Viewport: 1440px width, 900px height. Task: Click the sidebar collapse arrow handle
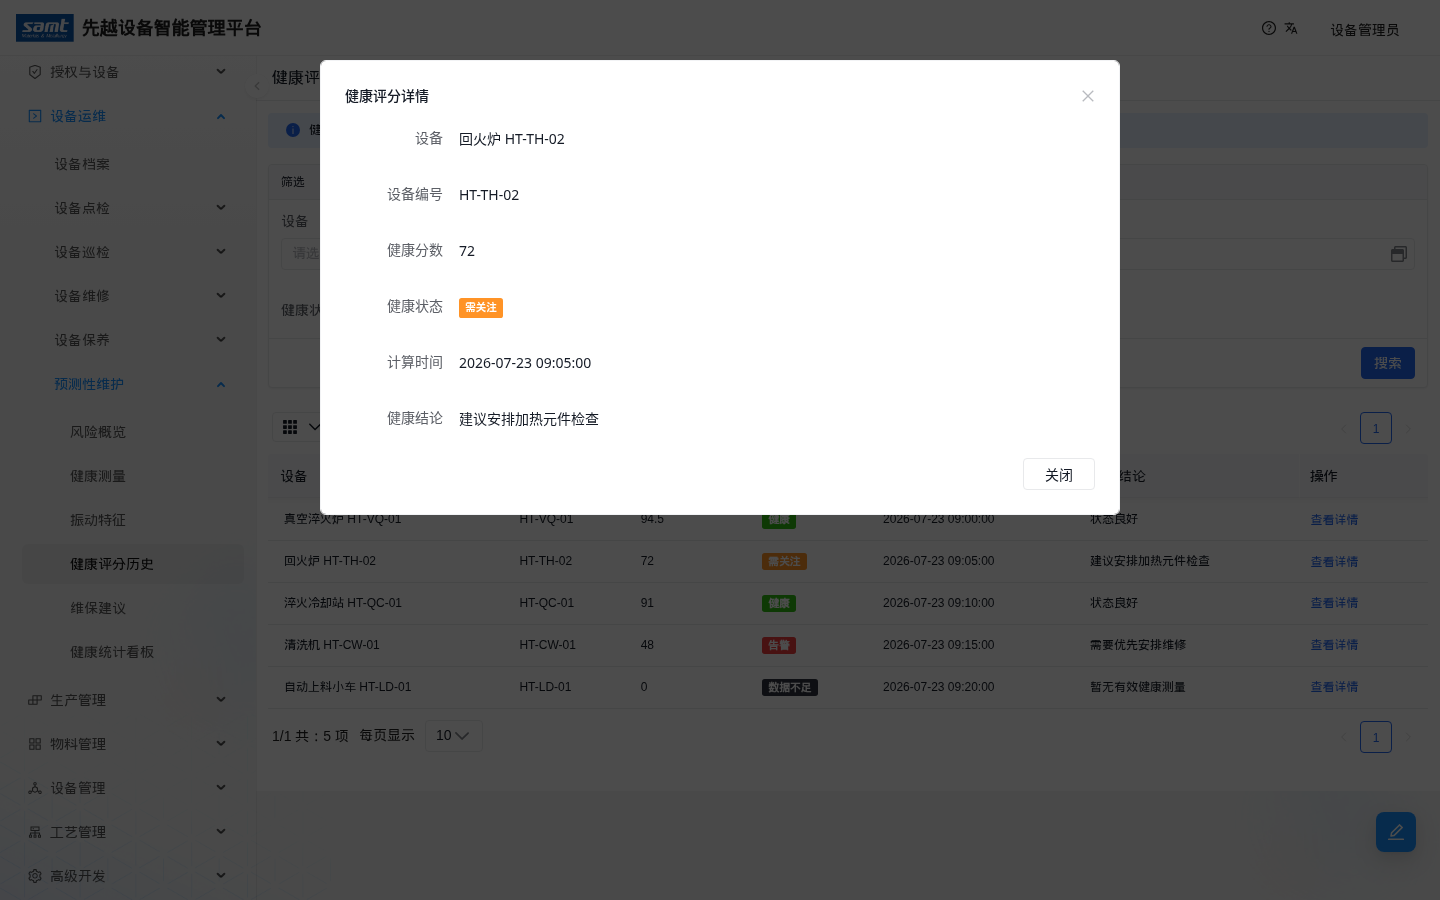[257, 86]
